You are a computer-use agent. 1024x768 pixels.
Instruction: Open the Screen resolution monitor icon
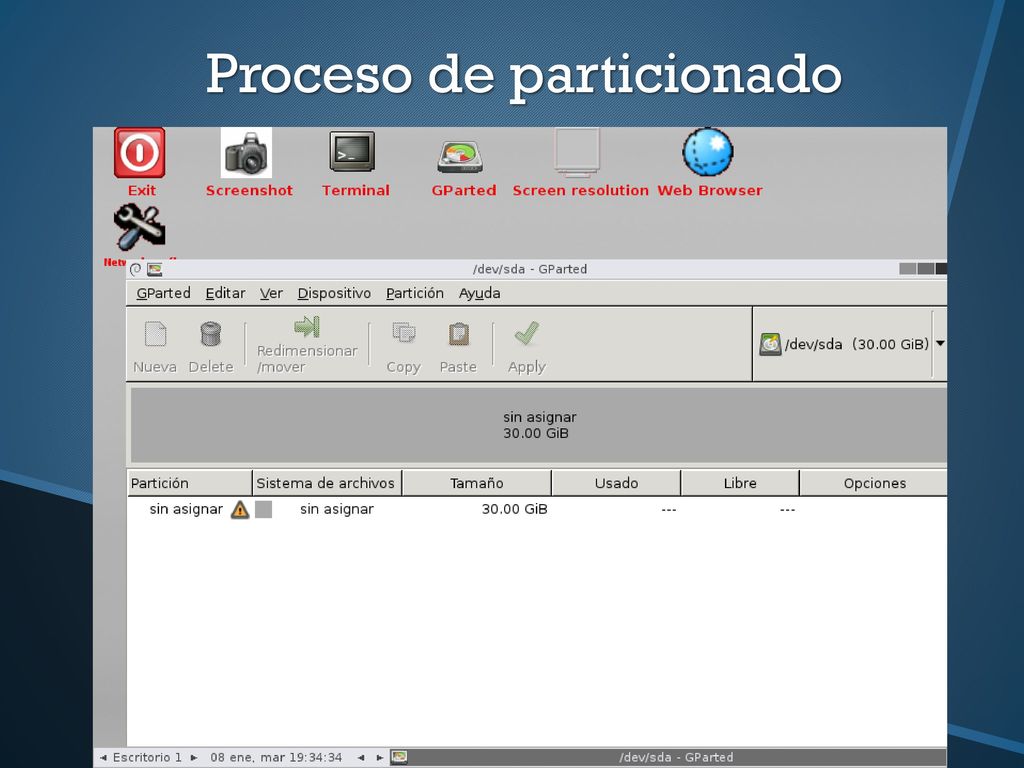click(577, 153)
